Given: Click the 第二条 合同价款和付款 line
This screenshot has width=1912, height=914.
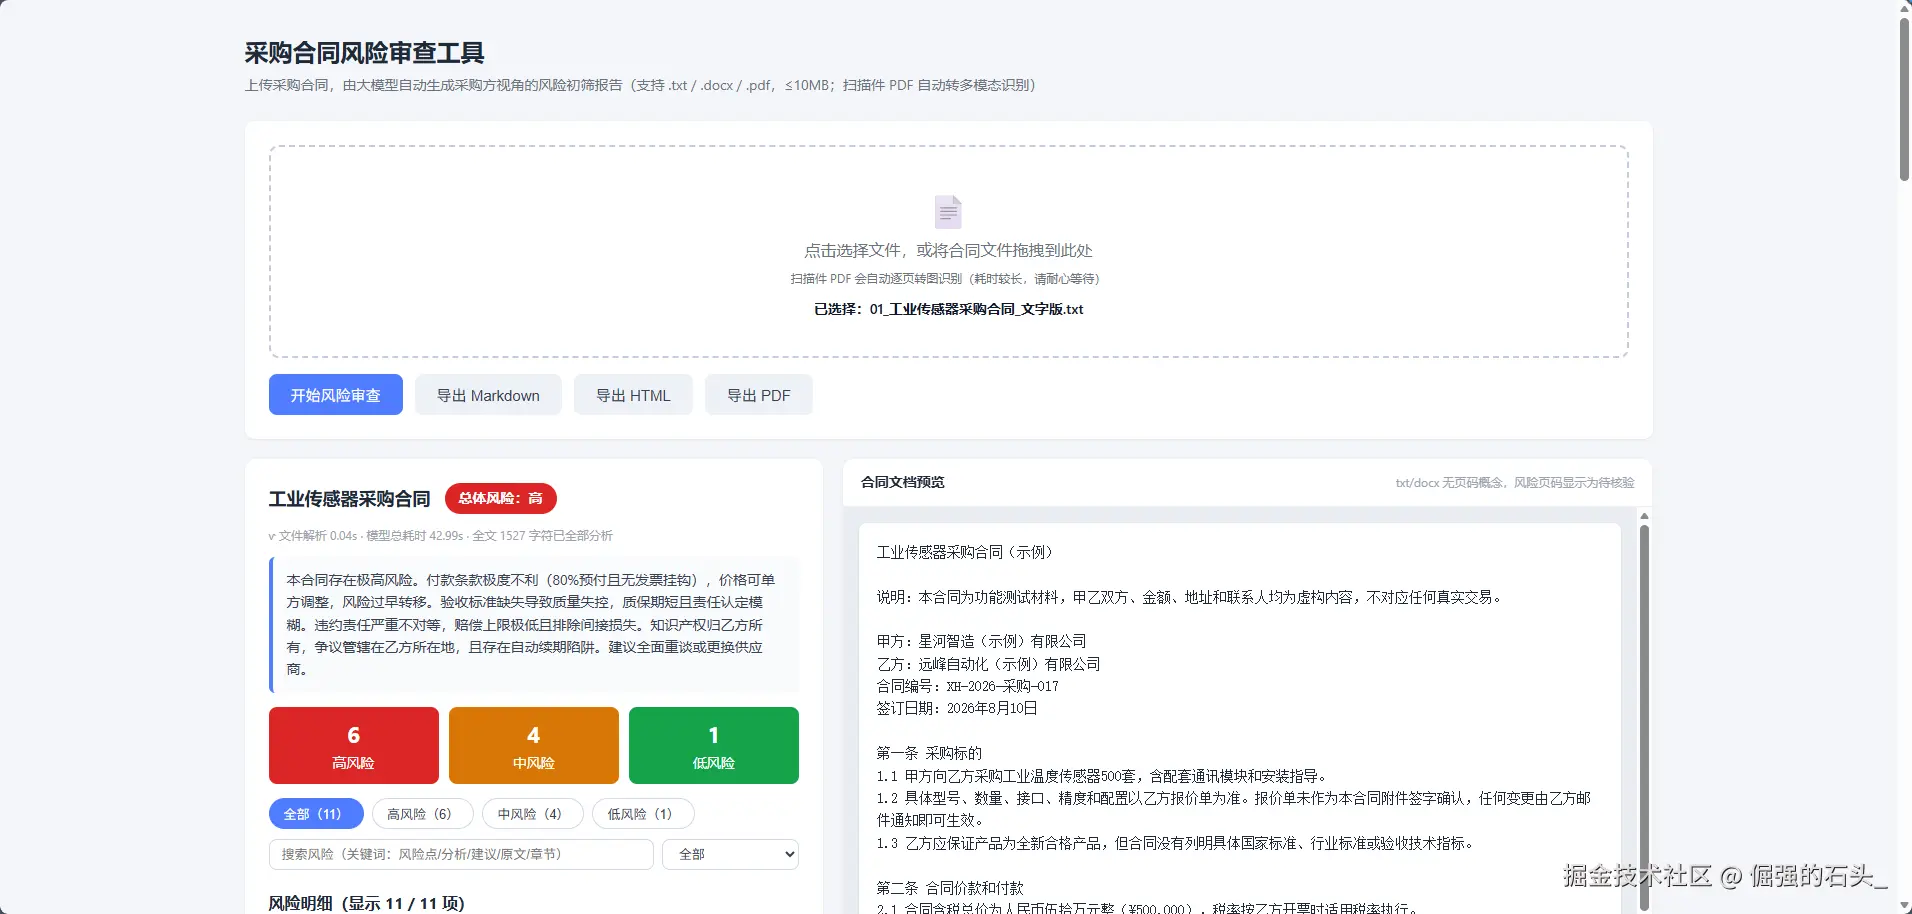Looking at the screenshot, I should click(x=951, y=888).
